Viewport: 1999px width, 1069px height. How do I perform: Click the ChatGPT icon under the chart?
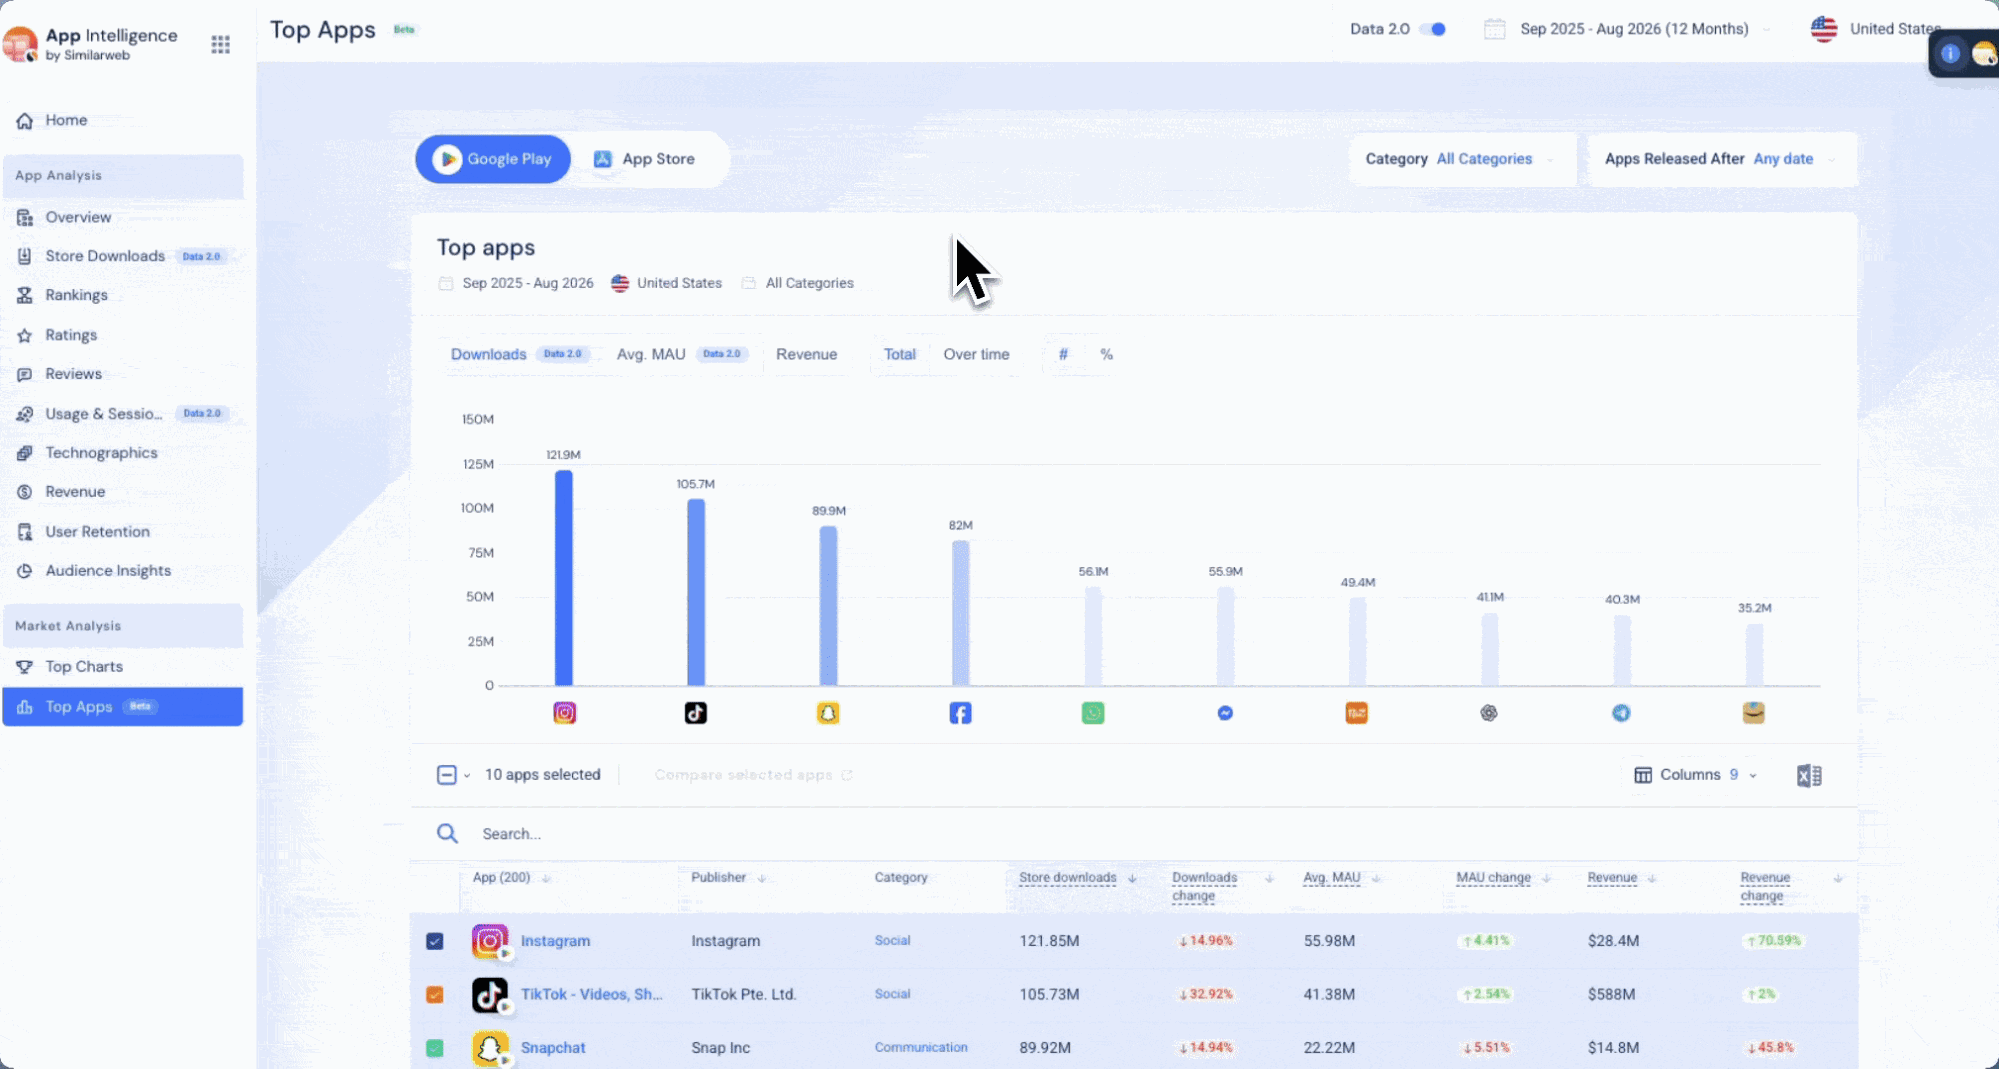pos(1489,713)
